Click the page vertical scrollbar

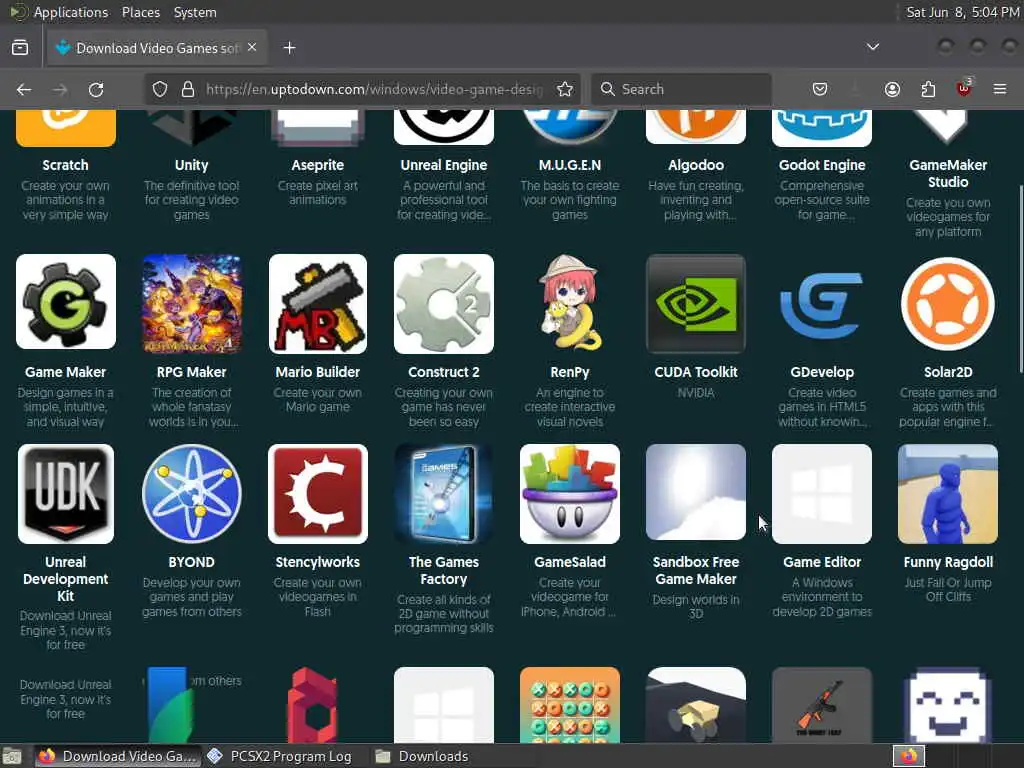(x=1019, y=280)
